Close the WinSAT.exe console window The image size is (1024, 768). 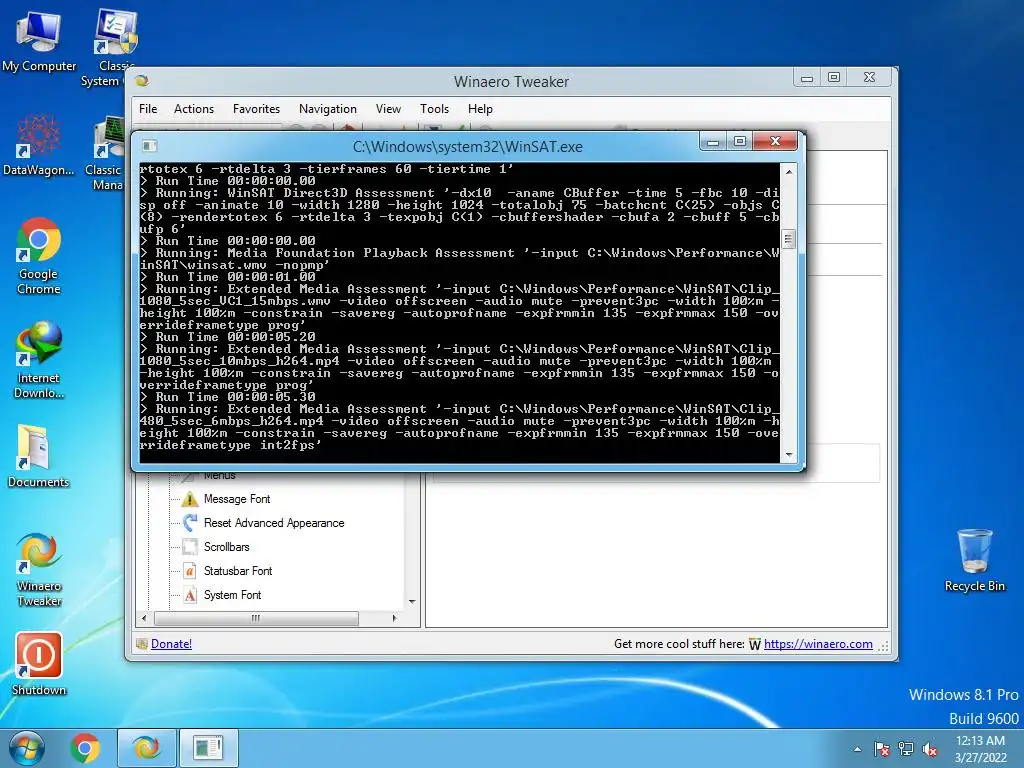tap(775, 141)
